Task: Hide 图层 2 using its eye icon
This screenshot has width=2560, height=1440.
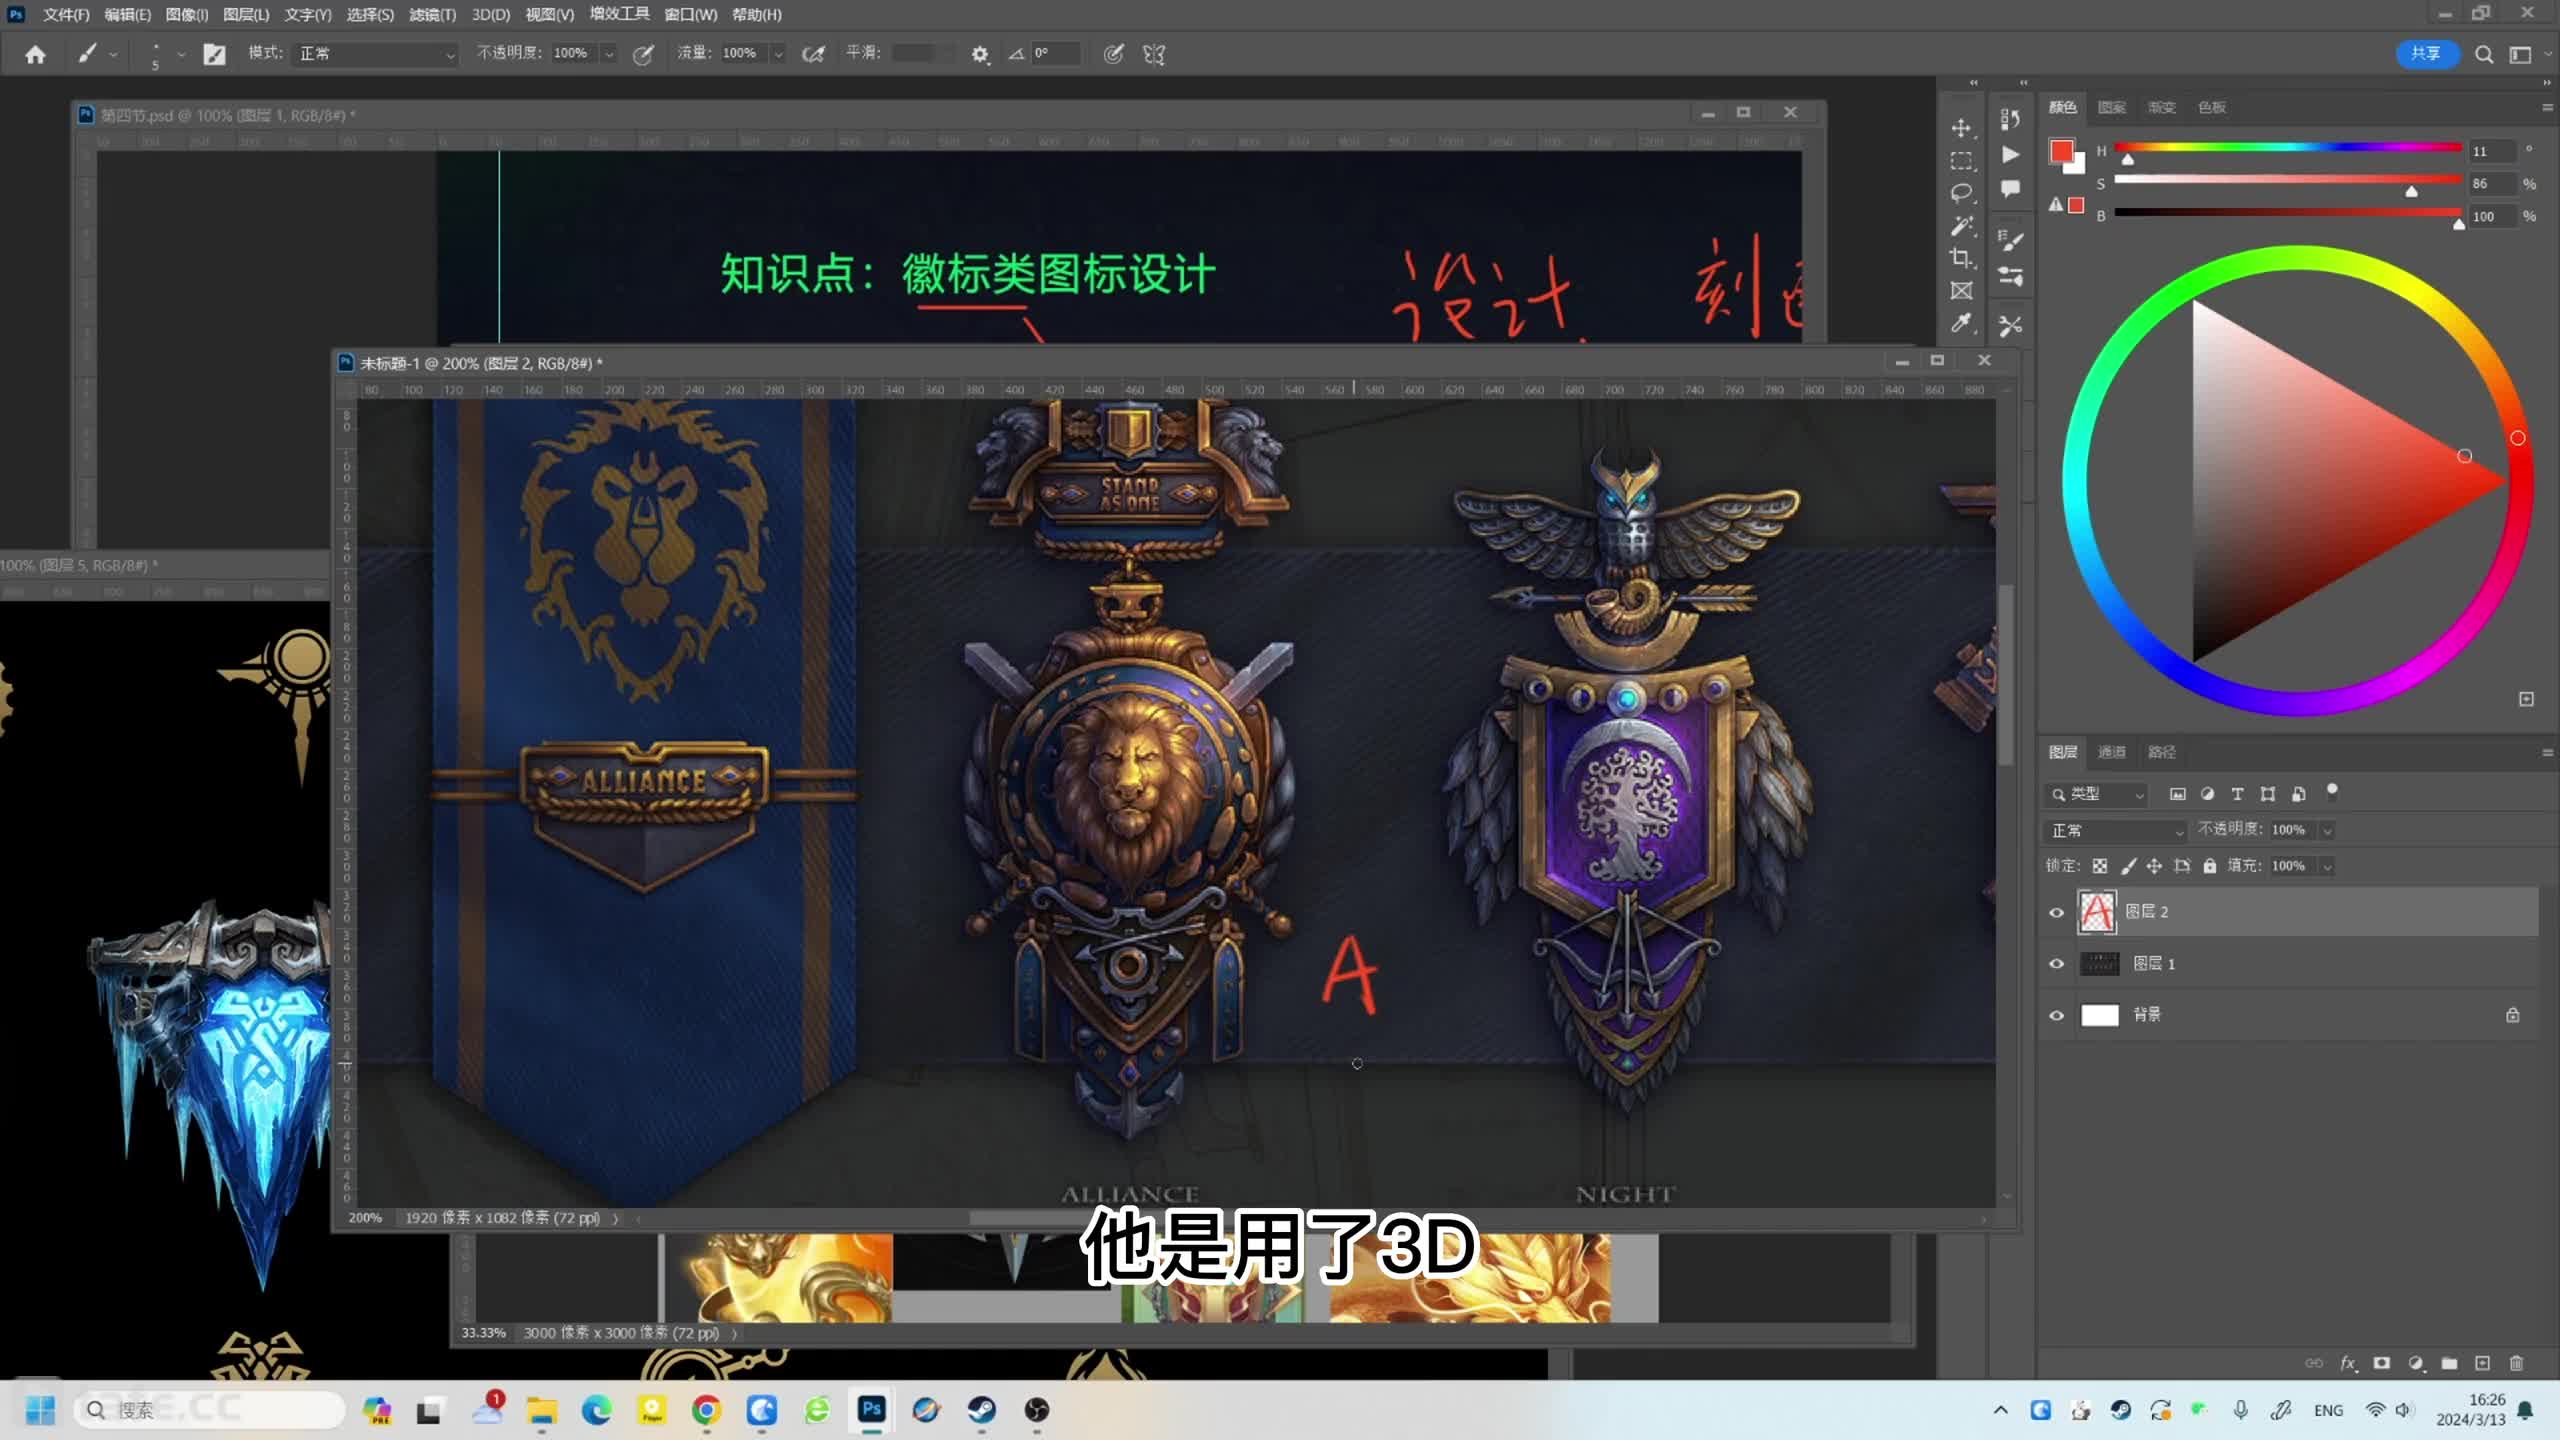Action: coord(2056,912)
